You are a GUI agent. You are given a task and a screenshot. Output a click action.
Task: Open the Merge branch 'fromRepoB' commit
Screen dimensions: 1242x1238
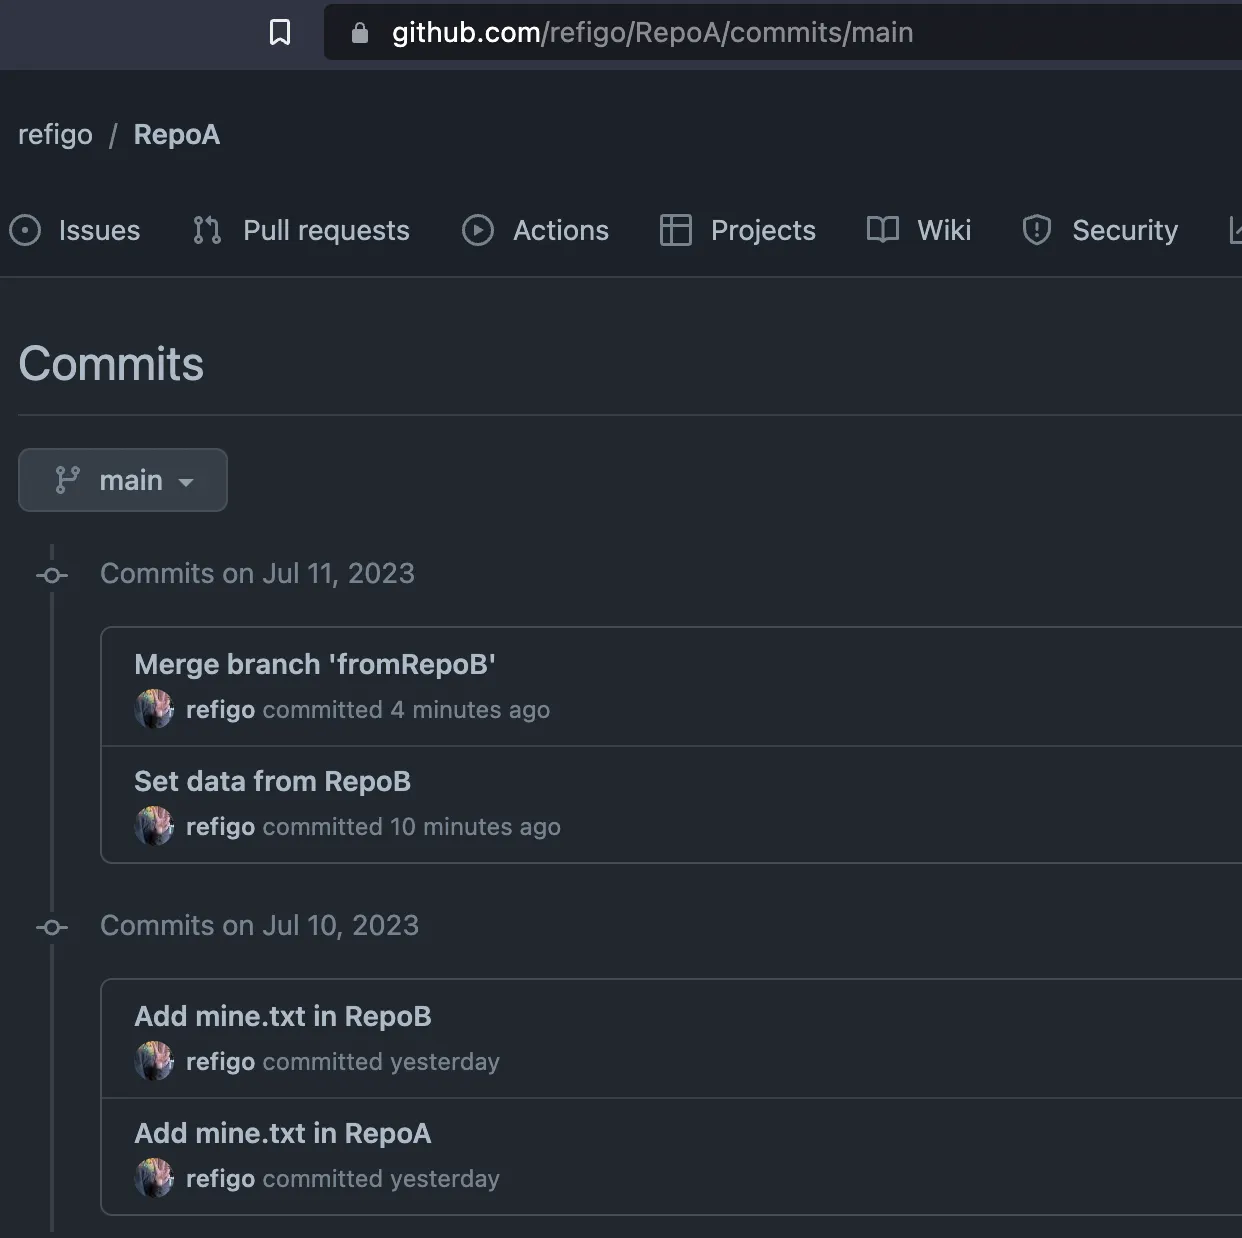pos(315,665)
